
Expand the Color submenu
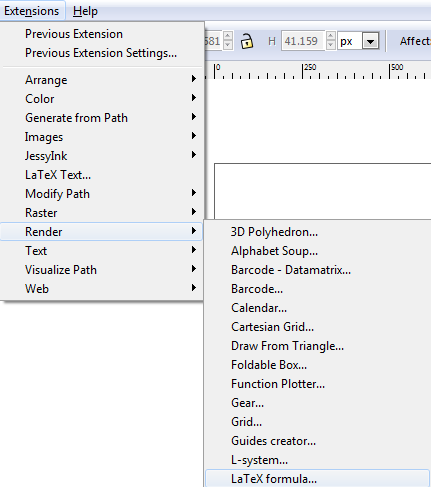(x=101, y=99)
